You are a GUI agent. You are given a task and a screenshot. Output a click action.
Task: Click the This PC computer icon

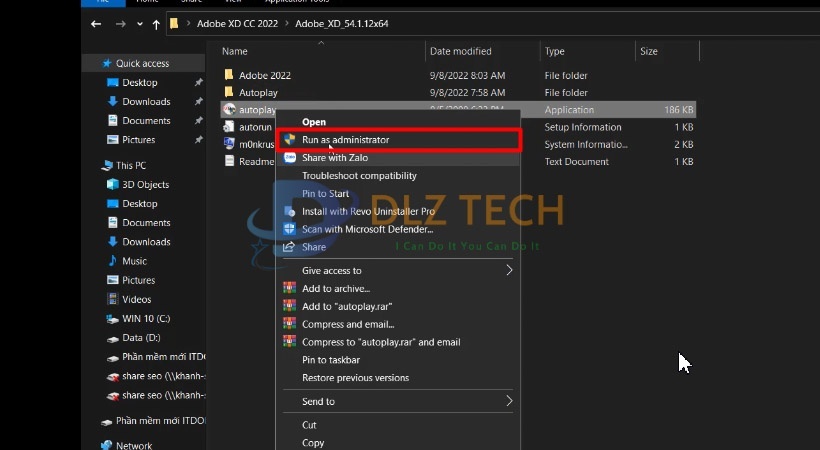click(x=107, y=165)
